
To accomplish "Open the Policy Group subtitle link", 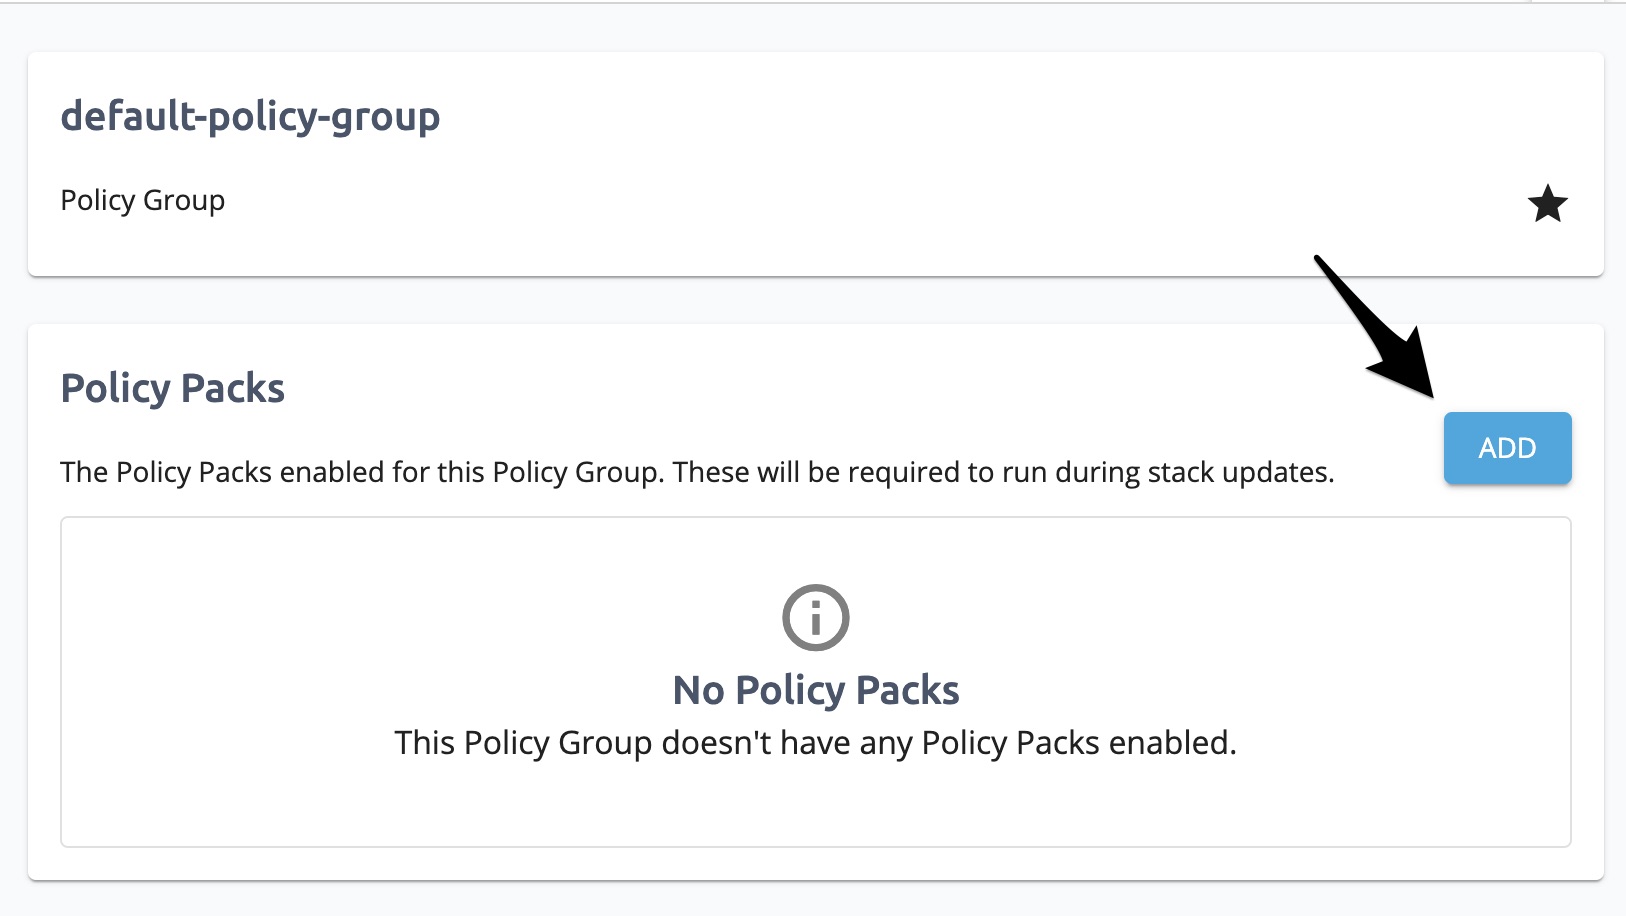I will (143, 200).
